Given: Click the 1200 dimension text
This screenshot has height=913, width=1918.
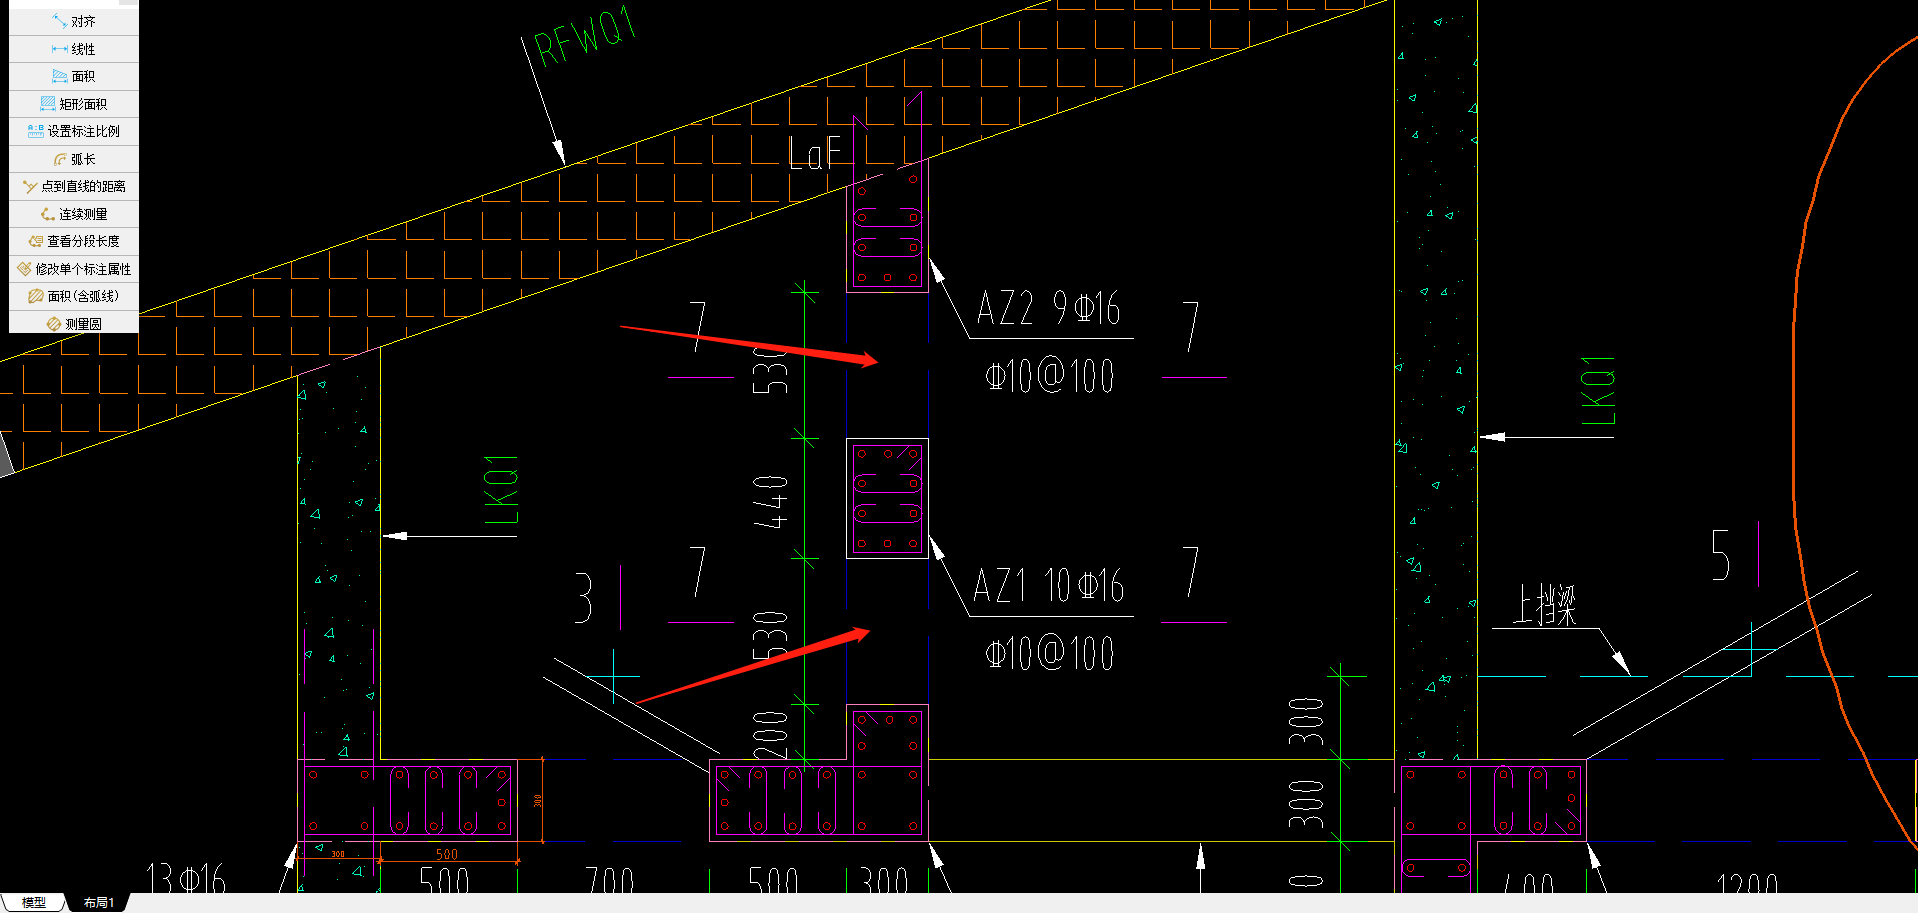Looking at the screenshot, I should pyautogui.click(x=1747, y=884).
